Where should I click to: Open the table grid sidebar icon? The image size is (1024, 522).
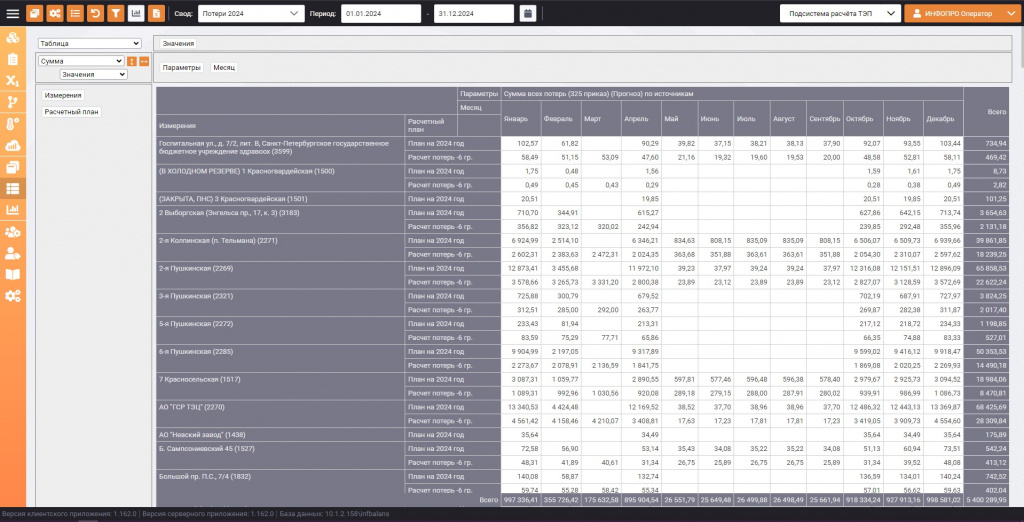point(12,189)
